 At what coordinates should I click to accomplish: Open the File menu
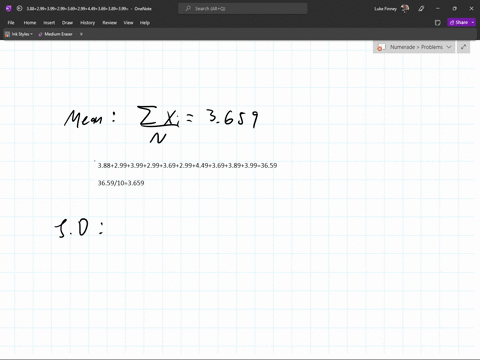(x=11, y=23)
